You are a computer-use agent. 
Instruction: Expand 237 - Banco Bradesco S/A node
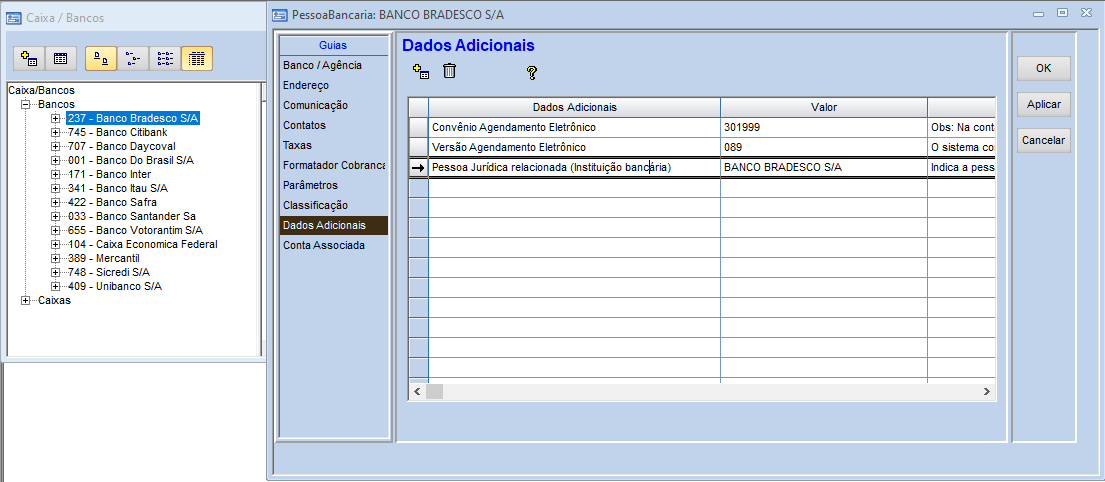(x=56, y=118)
